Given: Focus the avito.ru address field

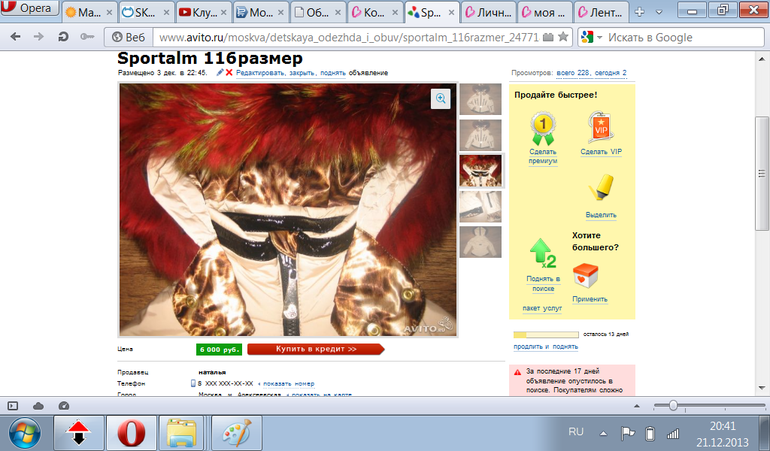Looking at the screenshot, I should [349, 37].
